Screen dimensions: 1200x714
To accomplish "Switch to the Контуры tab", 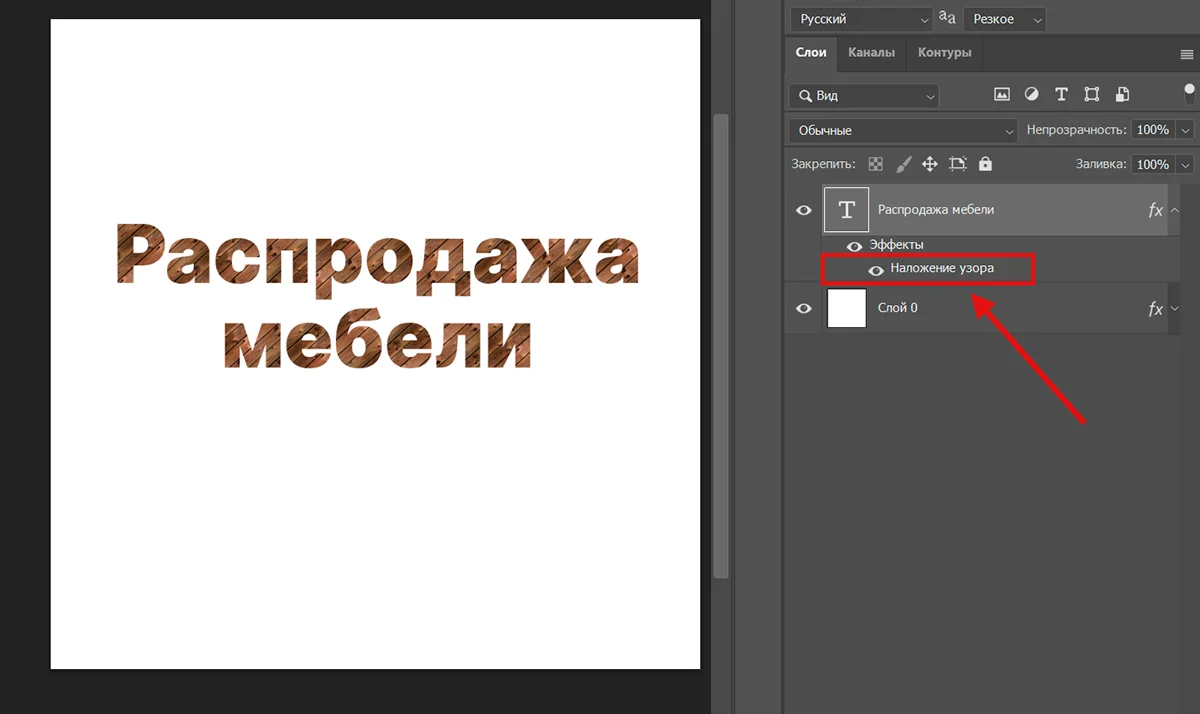I will 944,53.
